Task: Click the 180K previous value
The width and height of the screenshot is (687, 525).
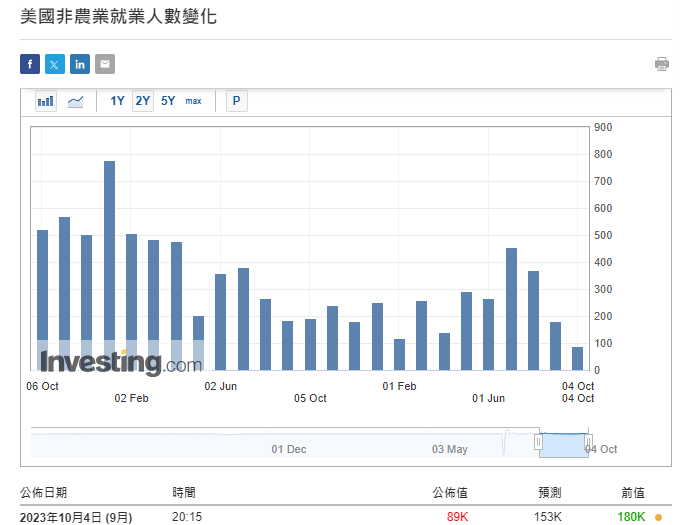Action: (x=631, y=517)
